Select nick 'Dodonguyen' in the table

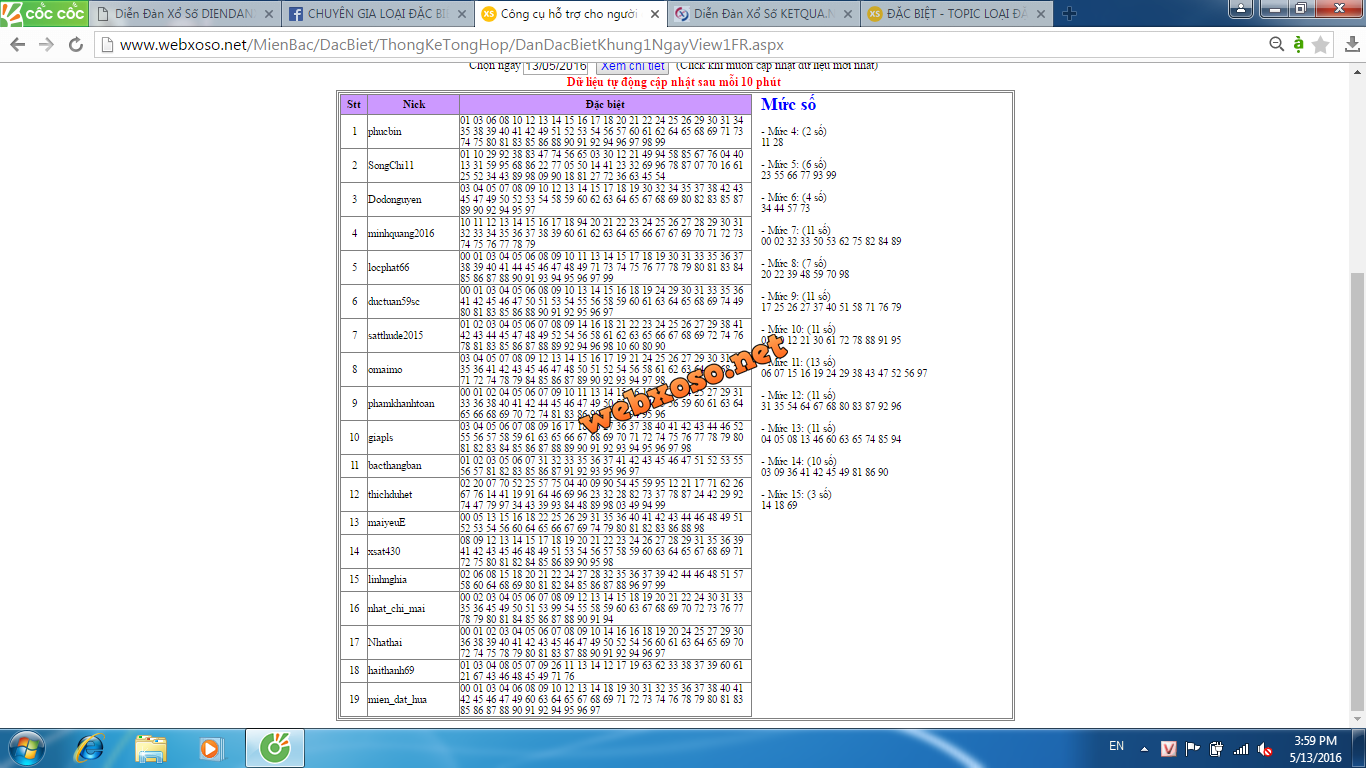pyautogui.click(x=395, y=199)
